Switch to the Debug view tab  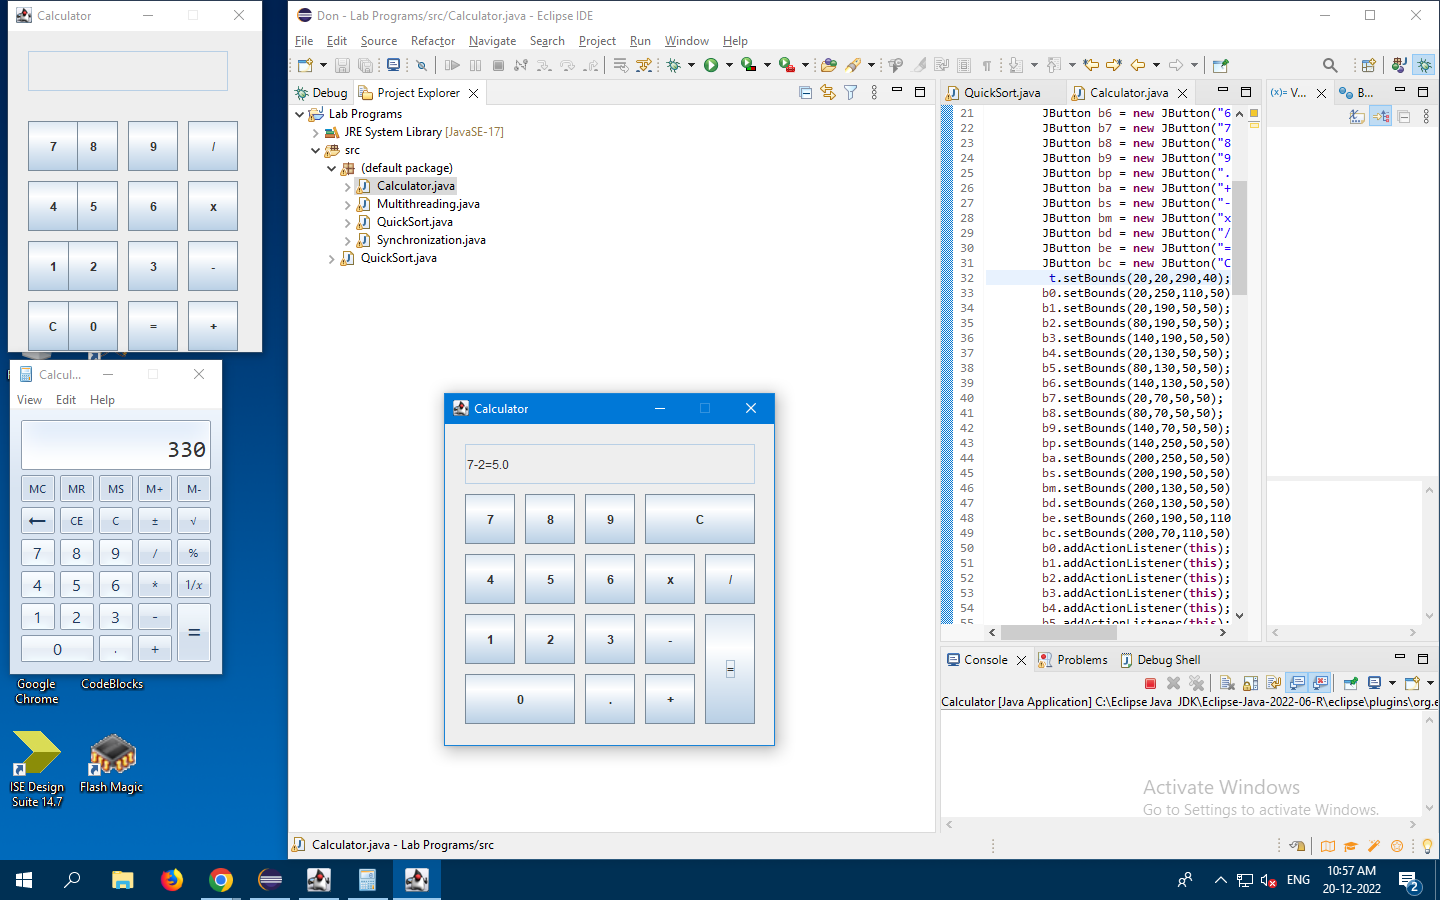(321, 92)
